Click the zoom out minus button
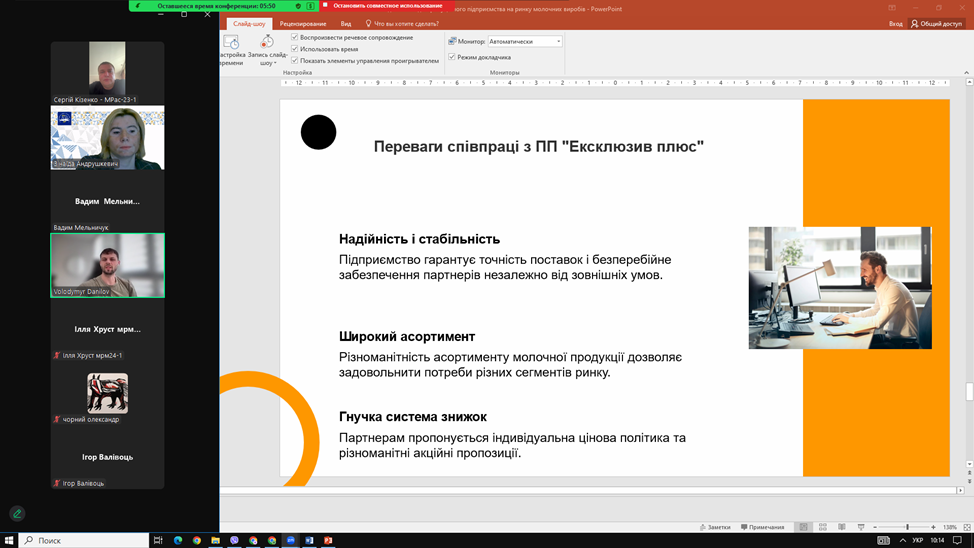Image resolution: width=974 pixels, height=548 pixels. (x=875, y=527)
